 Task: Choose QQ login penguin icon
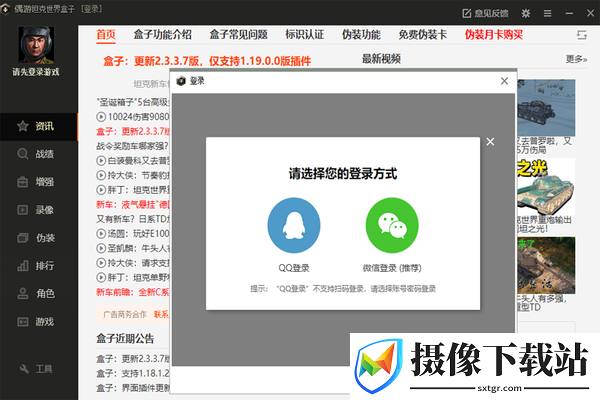point(293,225)
